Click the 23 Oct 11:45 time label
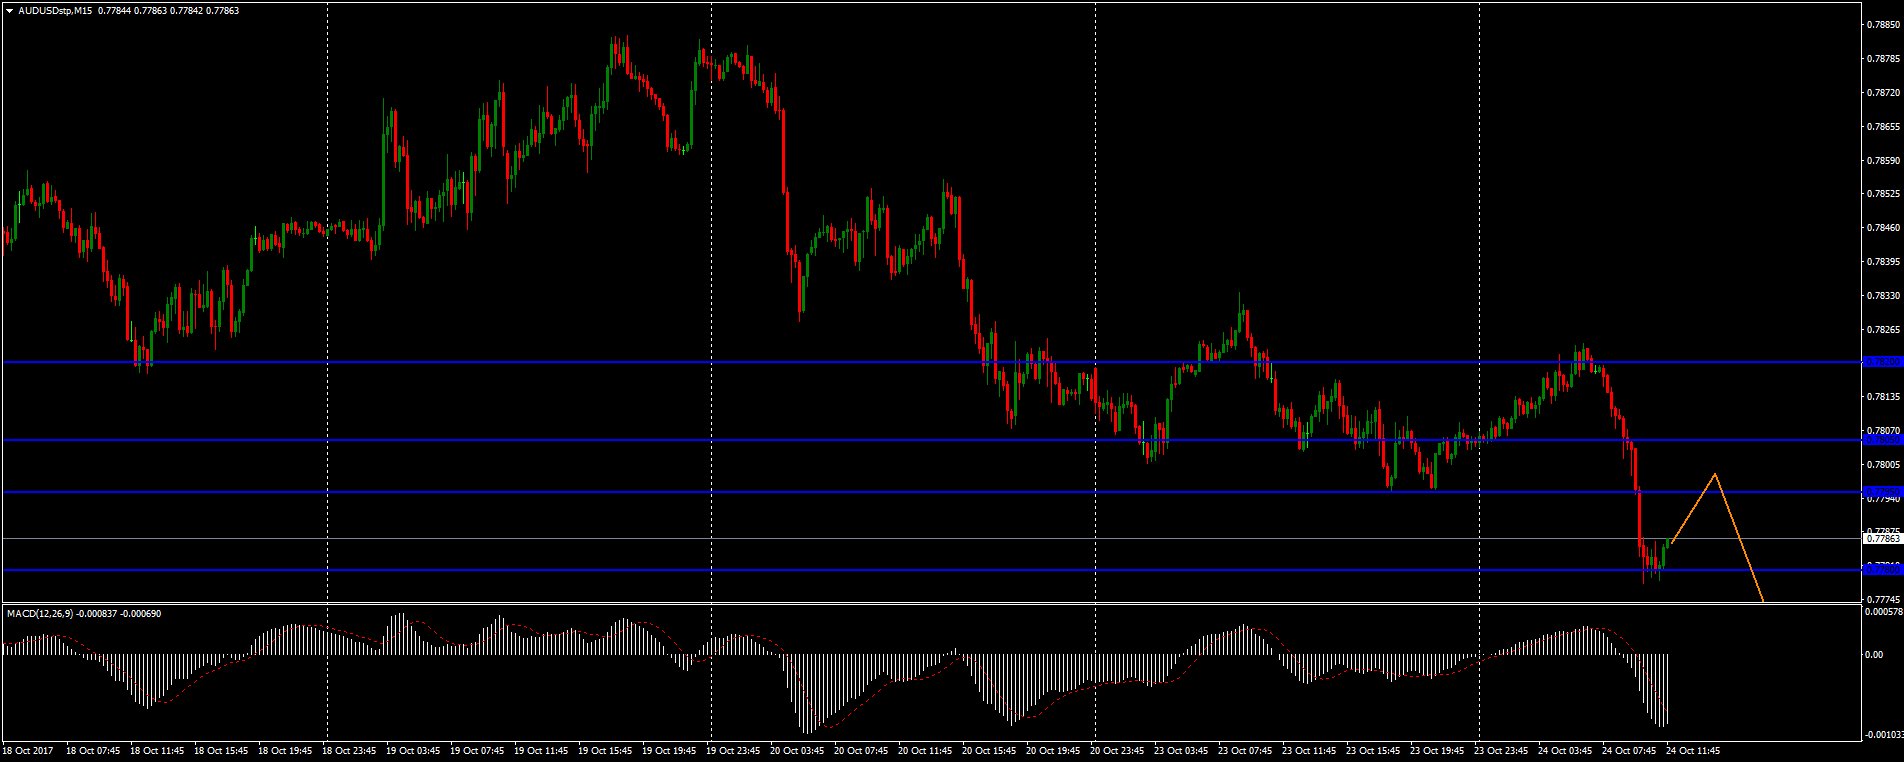 click(1308, 750)
